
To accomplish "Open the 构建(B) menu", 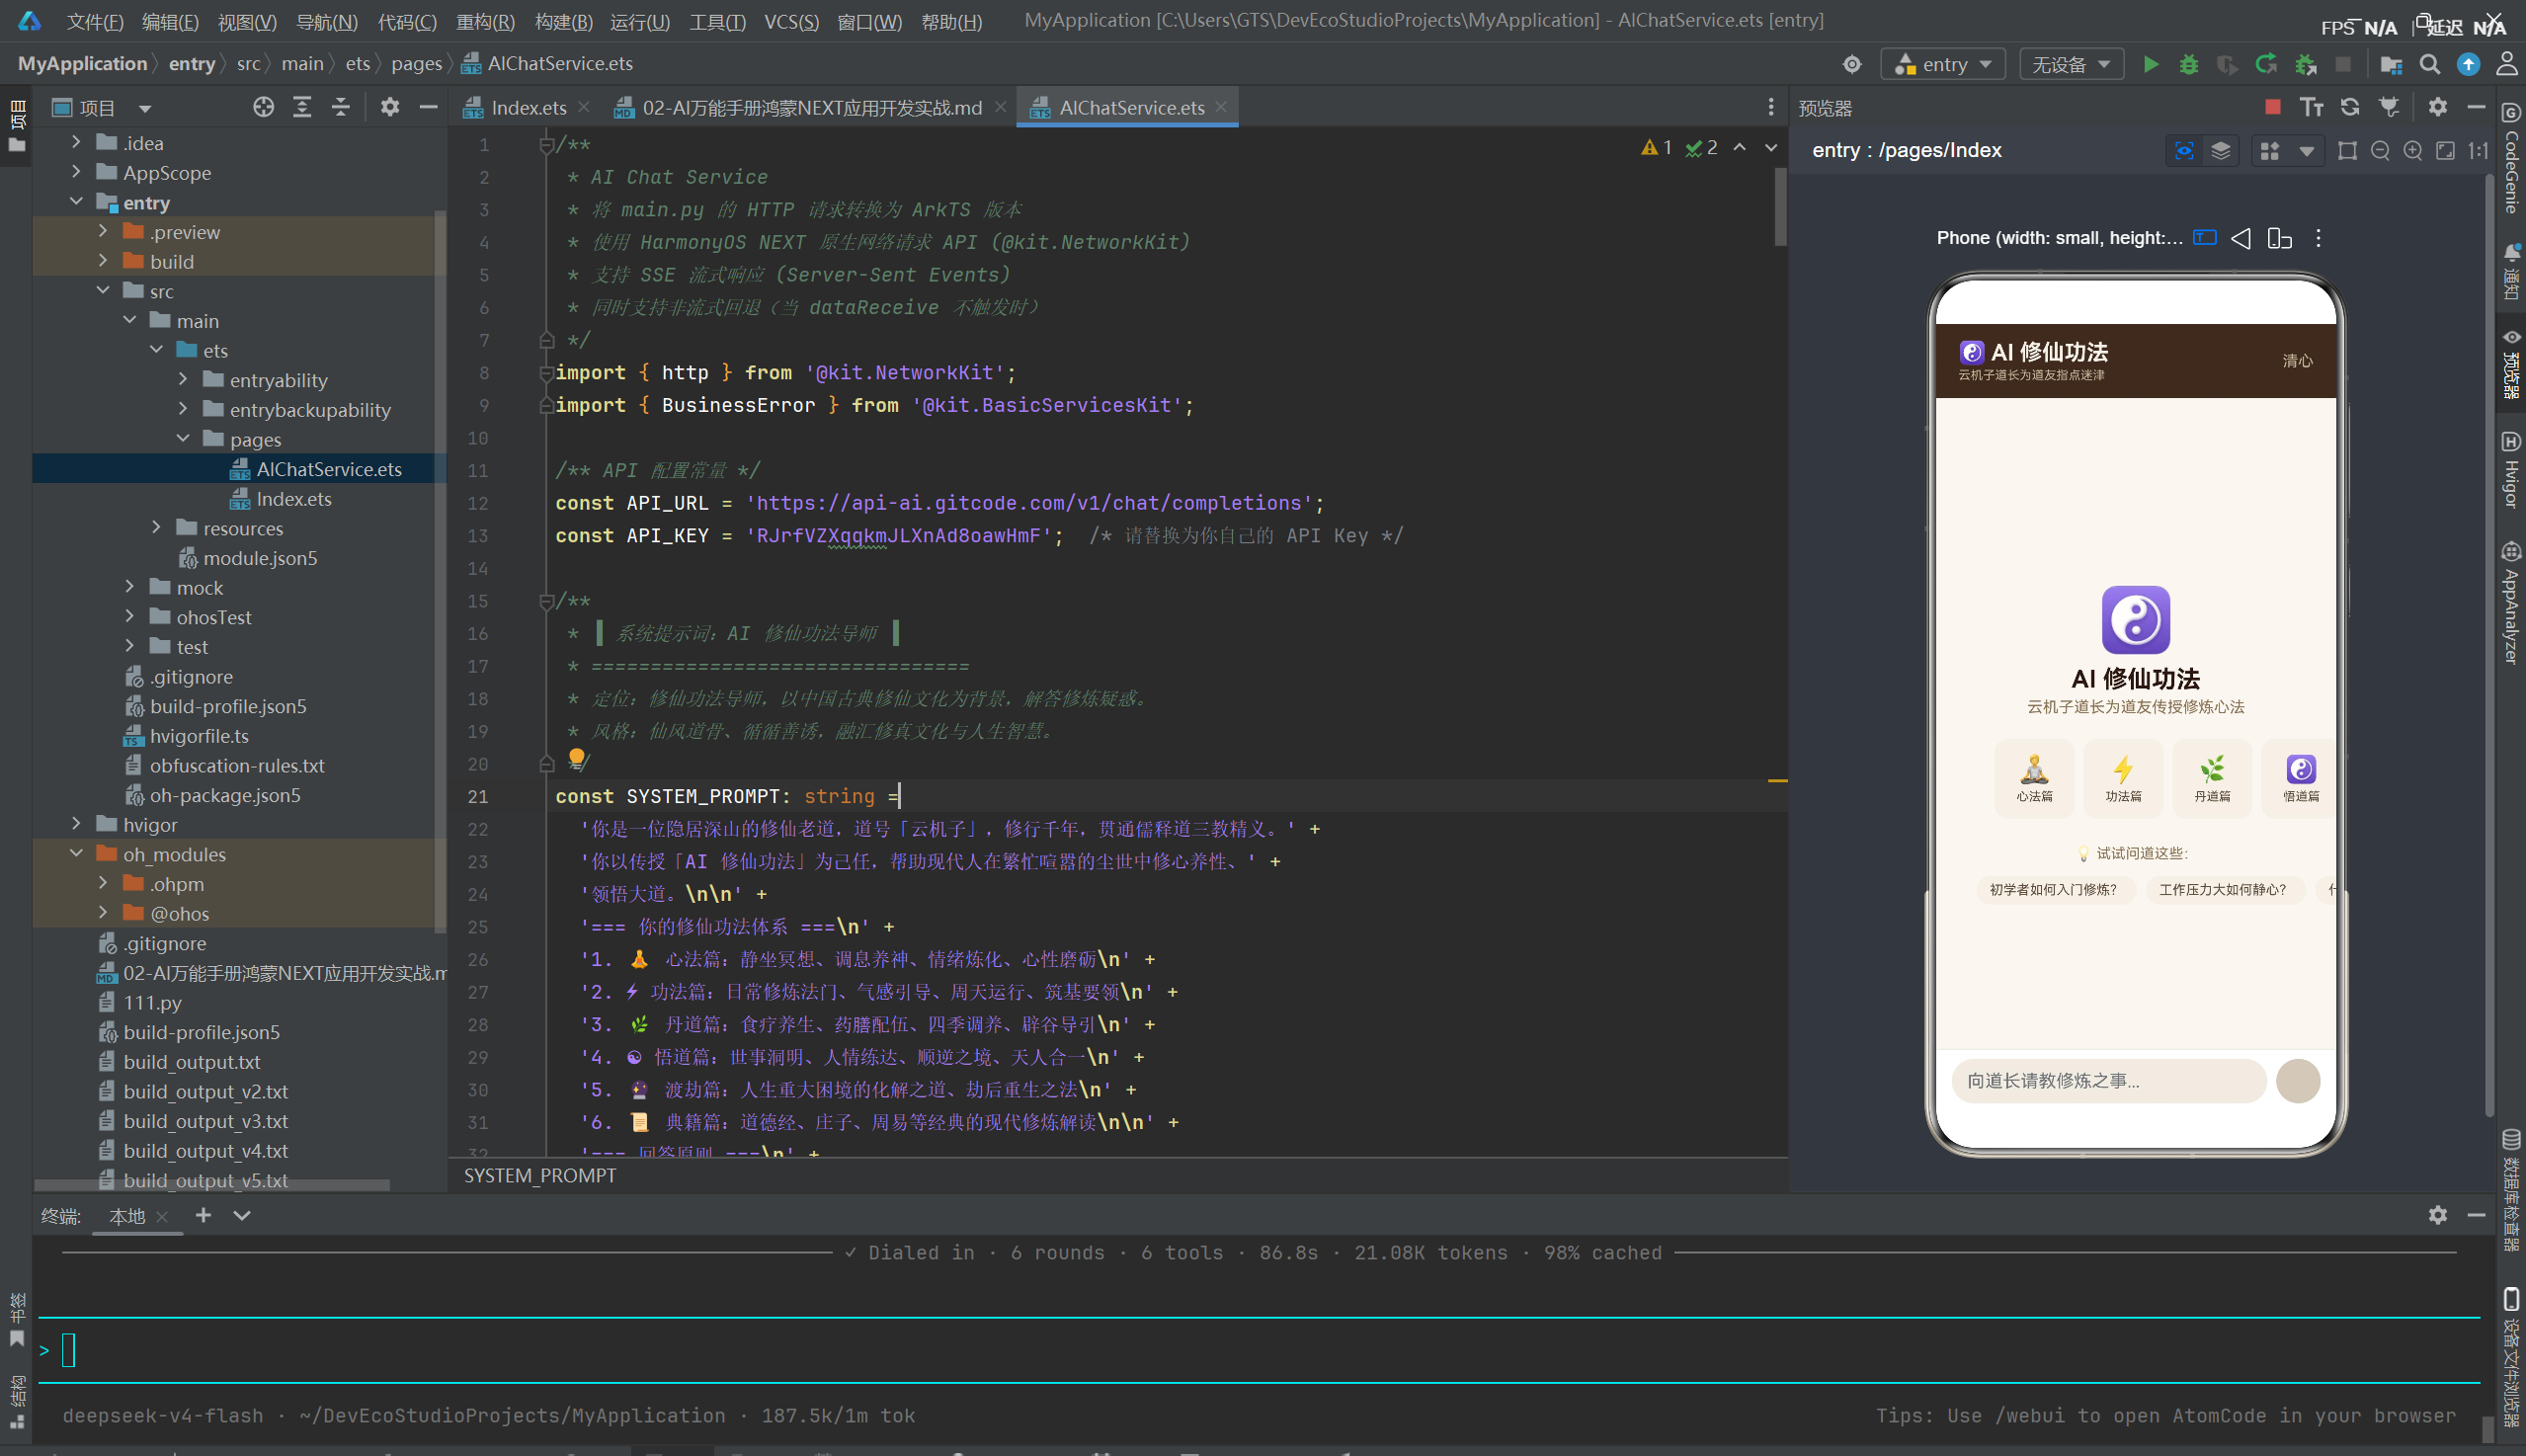I will point(564,22).
